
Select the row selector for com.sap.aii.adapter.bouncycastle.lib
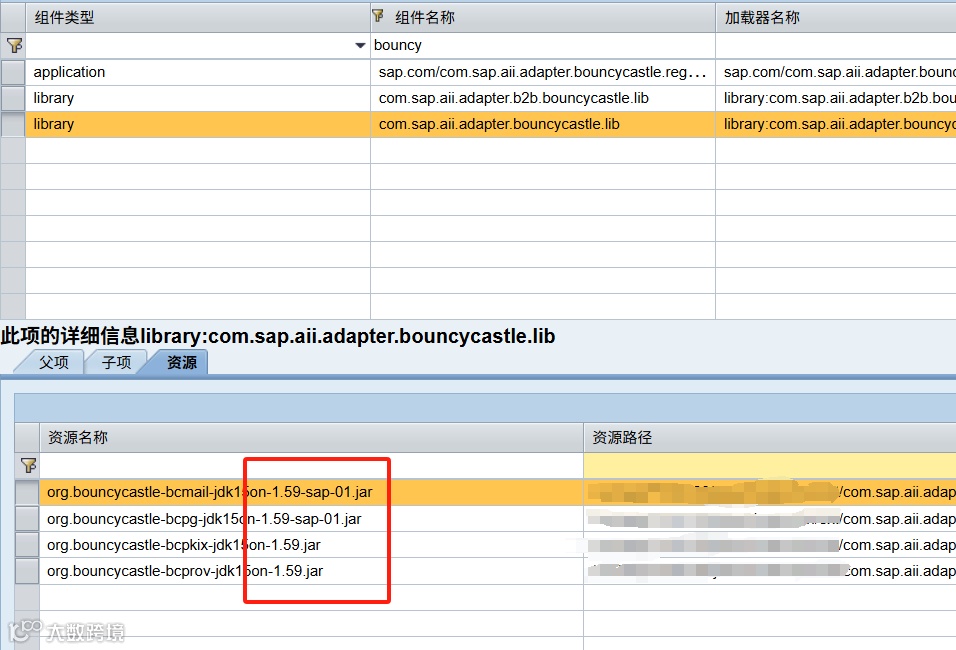click(x=13, y=124)
